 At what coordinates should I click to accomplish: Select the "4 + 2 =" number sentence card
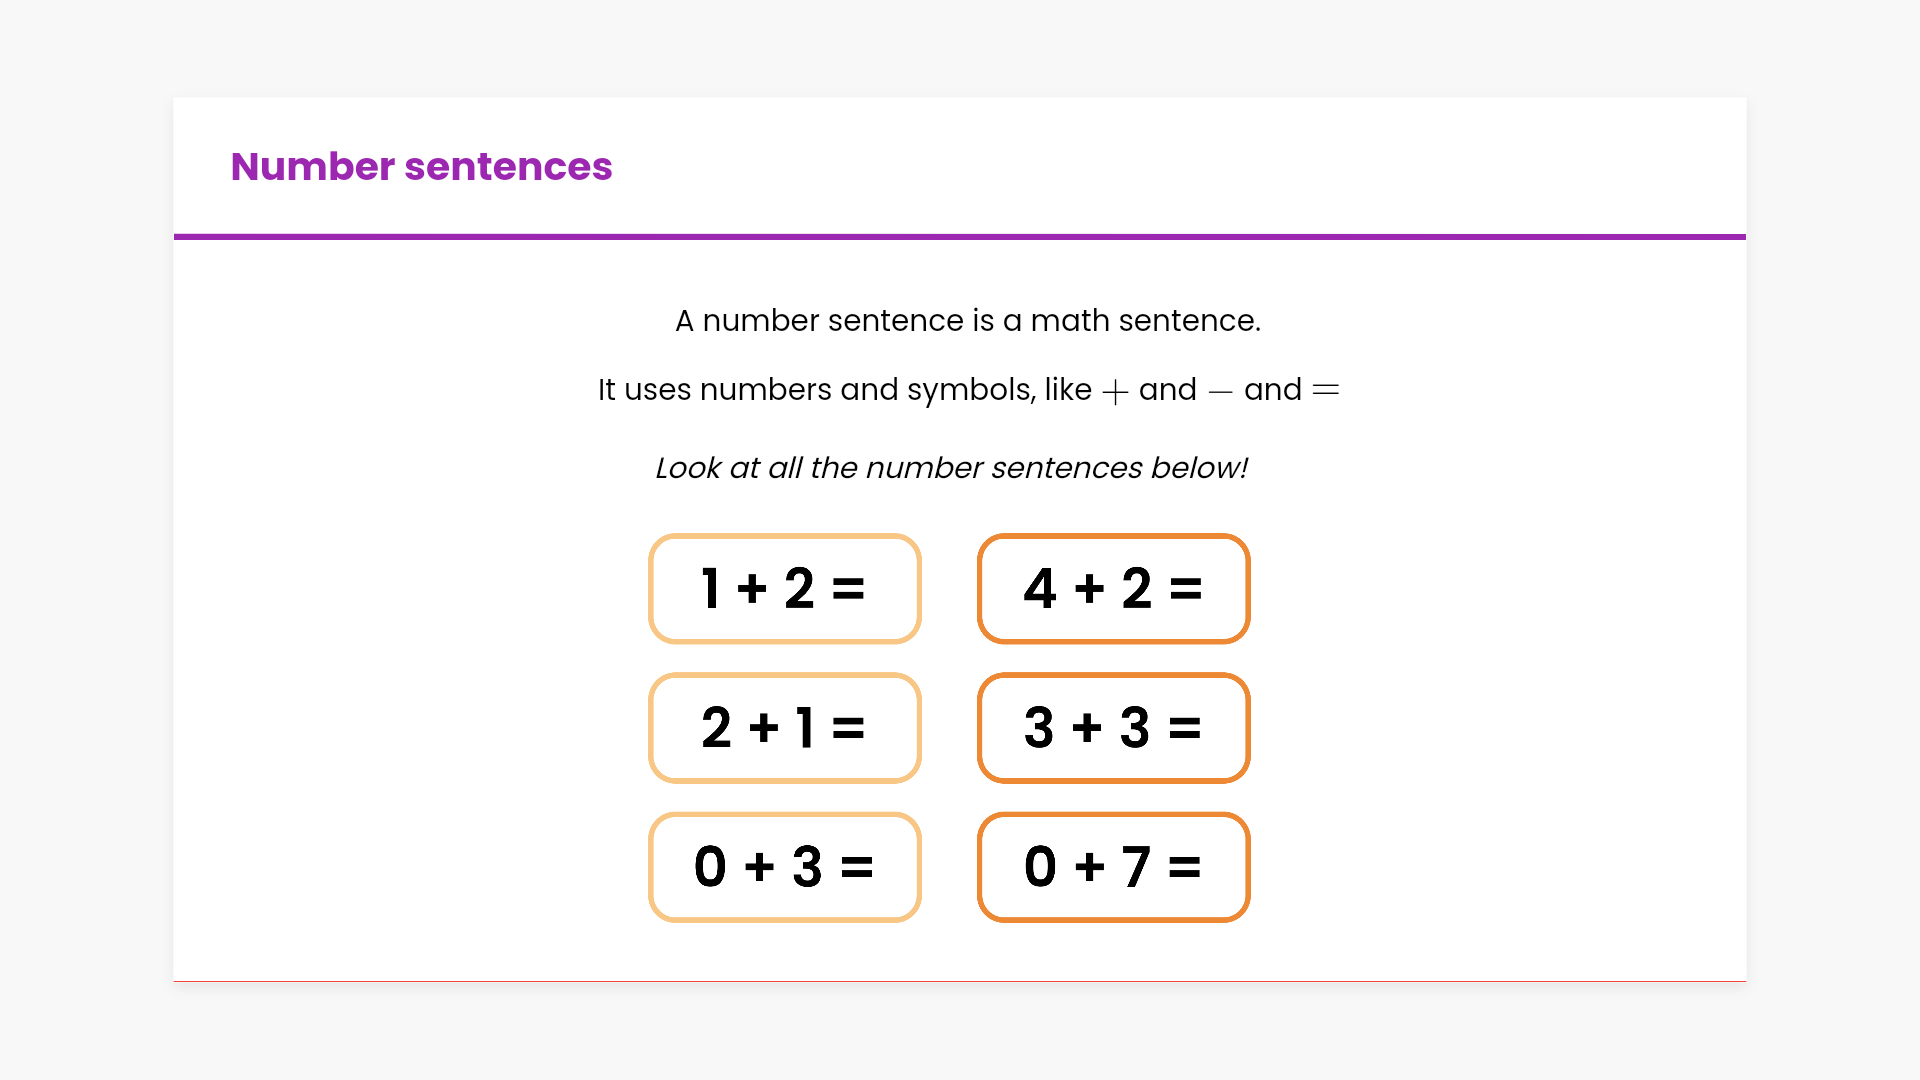pyautogui.click(x=1113, y=588)
